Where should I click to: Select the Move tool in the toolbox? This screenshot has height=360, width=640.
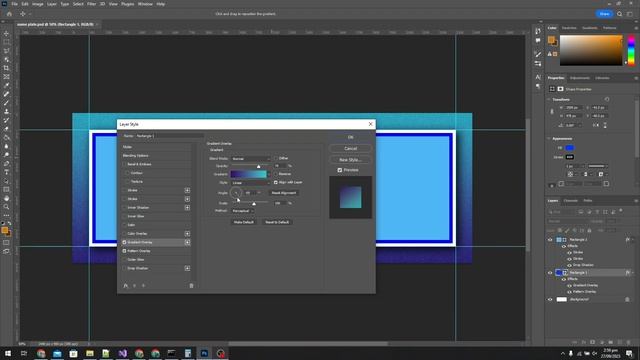(x=6, y=33)
